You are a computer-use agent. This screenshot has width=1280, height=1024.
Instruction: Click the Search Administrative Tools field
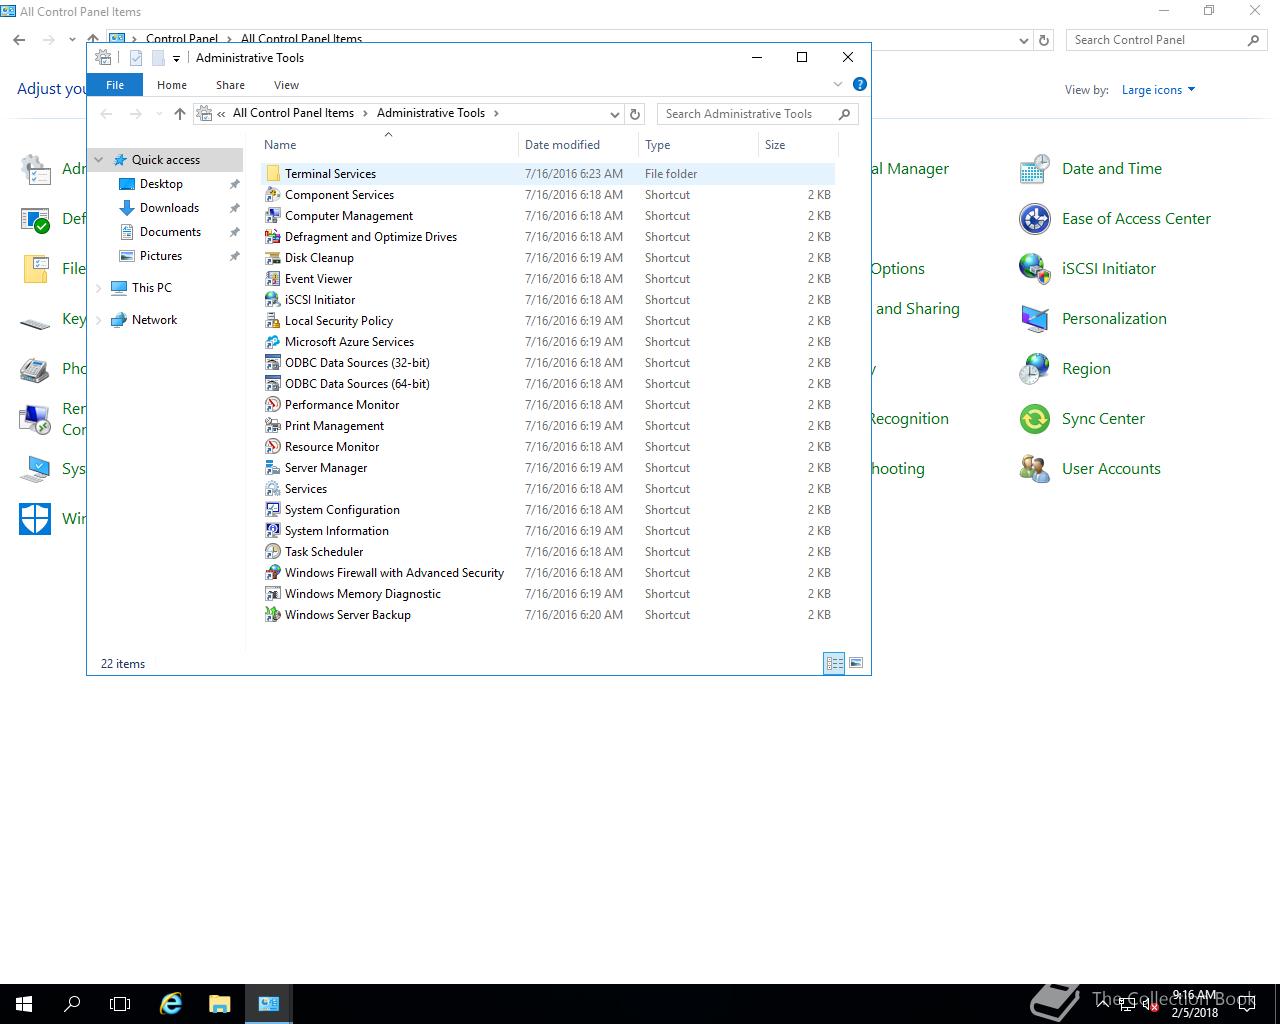click(758, 114)
